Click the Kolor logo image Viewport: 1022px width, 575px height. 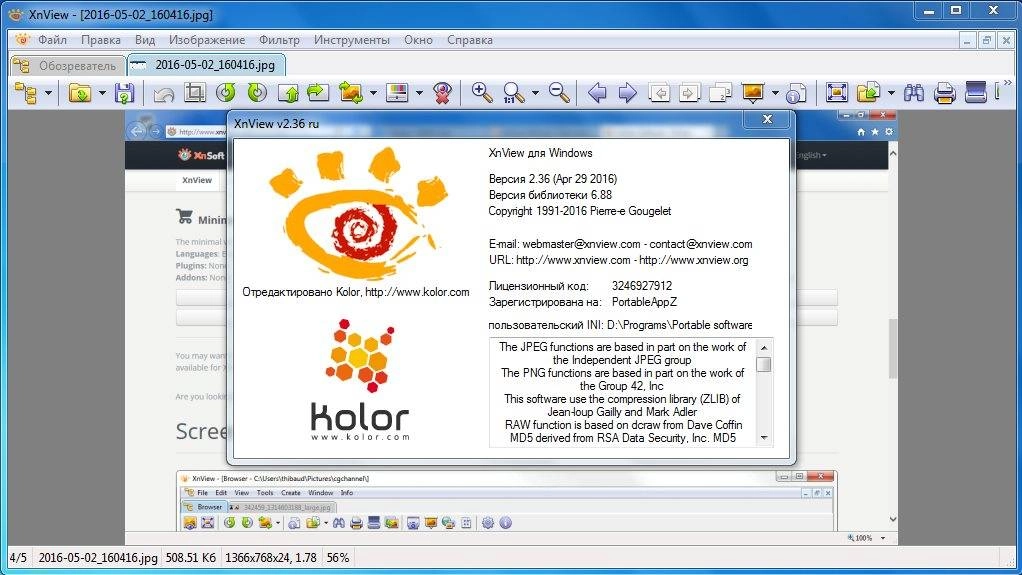point(360,380)
